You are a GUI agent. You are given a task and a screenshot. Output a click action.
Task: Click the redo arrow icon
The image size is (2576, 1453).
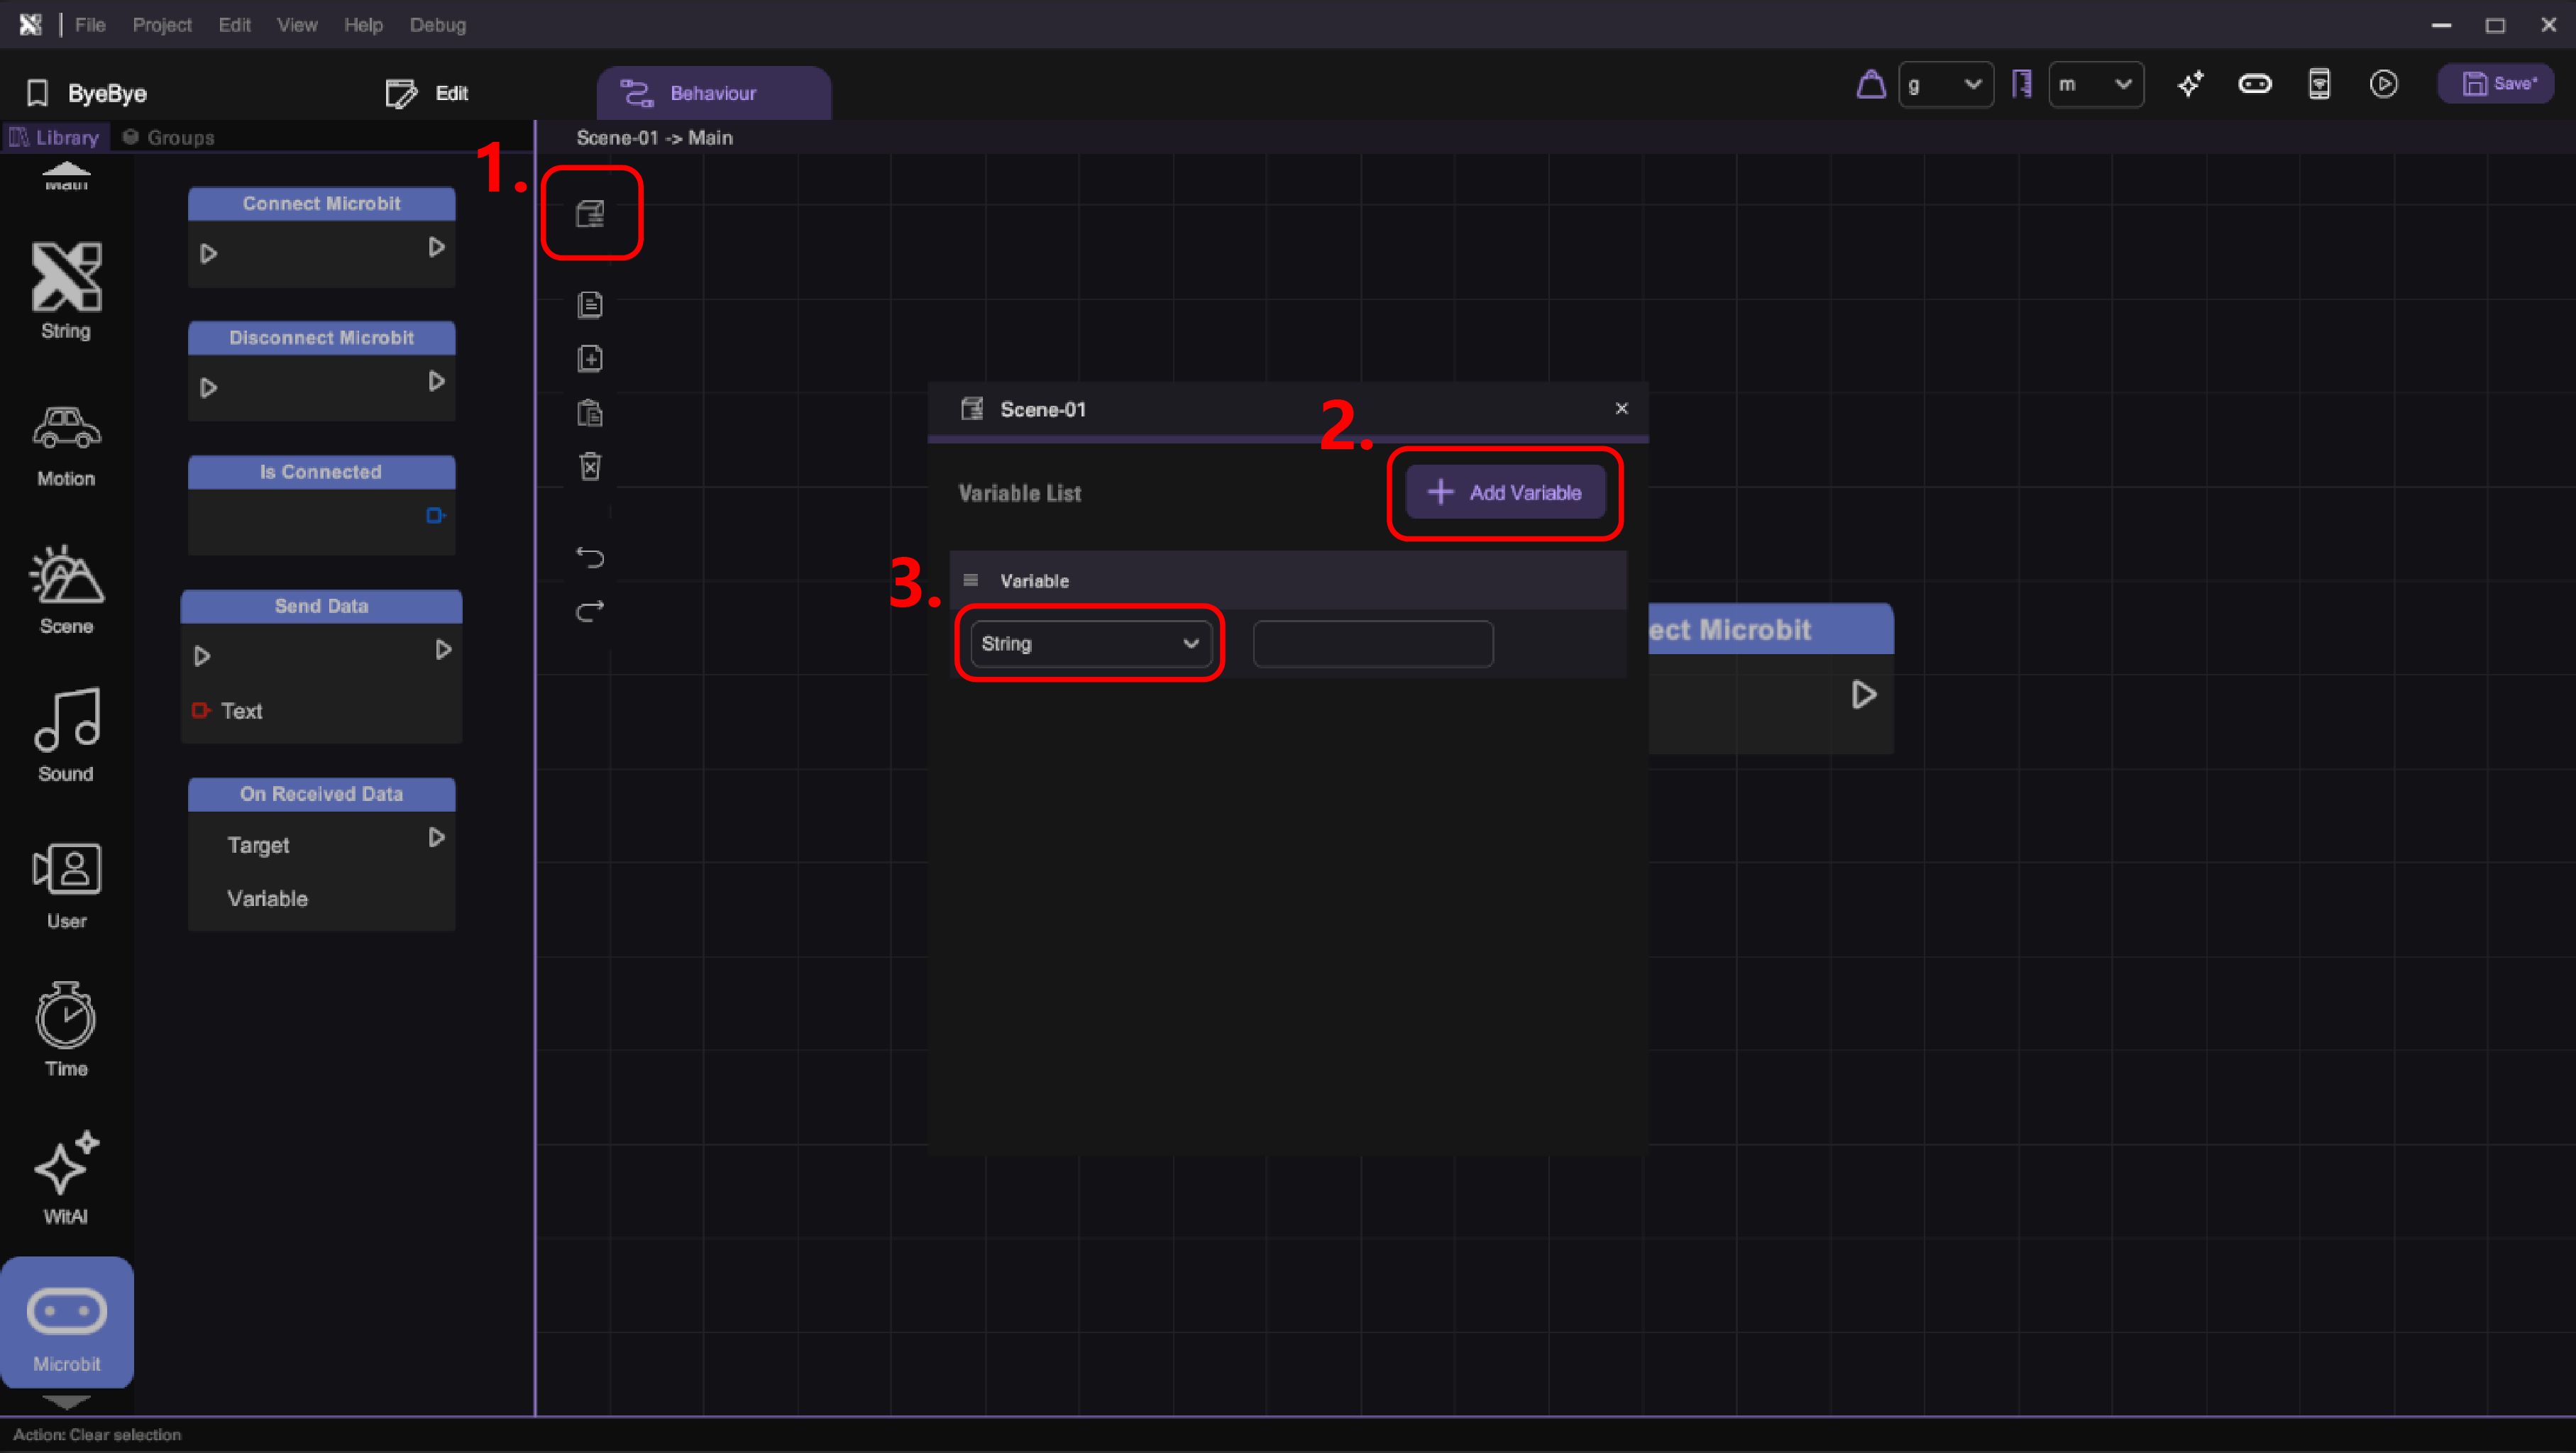pos(590,610)
